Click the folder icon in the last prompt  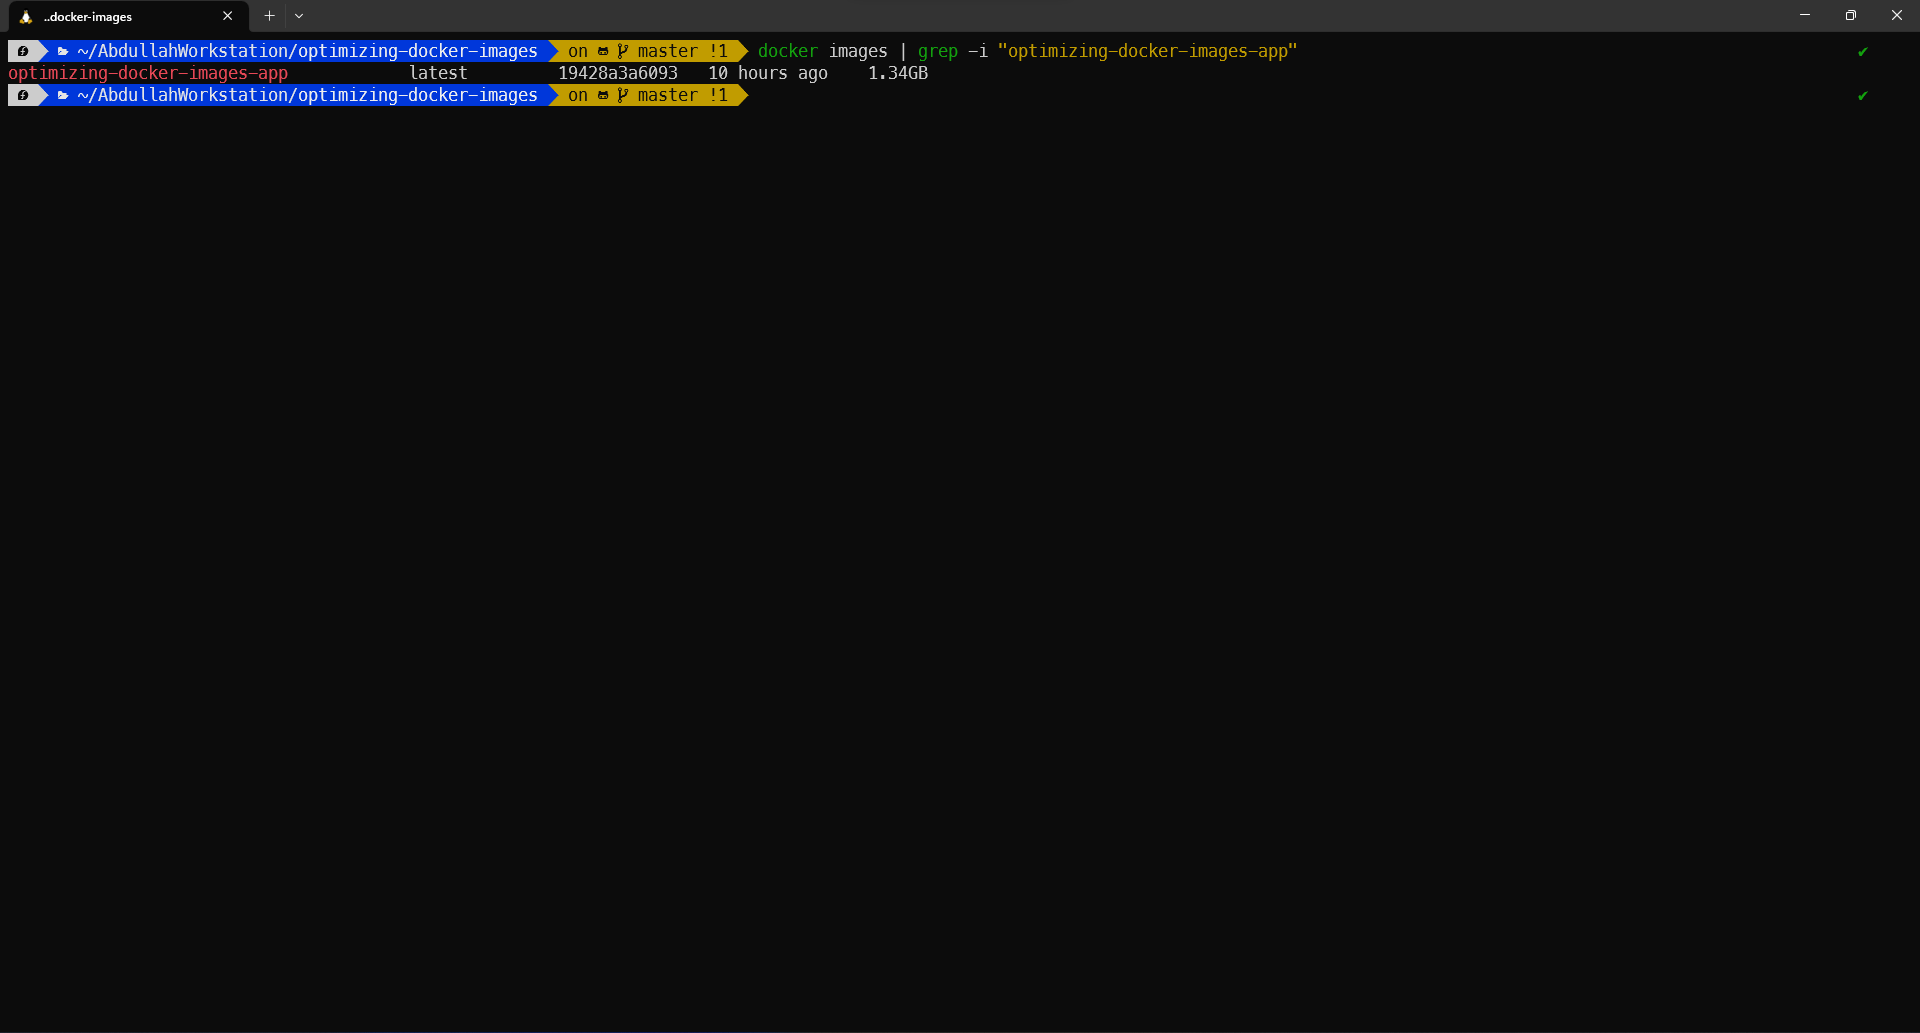[63, 96]
